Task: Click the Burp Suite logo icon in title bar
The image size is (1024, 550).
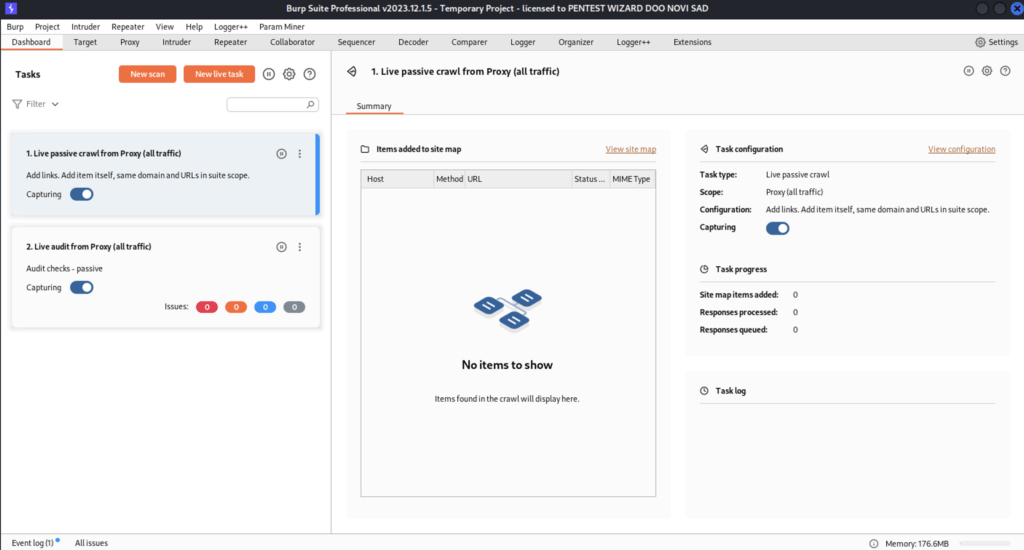Action: pyautogui.click(x=10, y=8)
